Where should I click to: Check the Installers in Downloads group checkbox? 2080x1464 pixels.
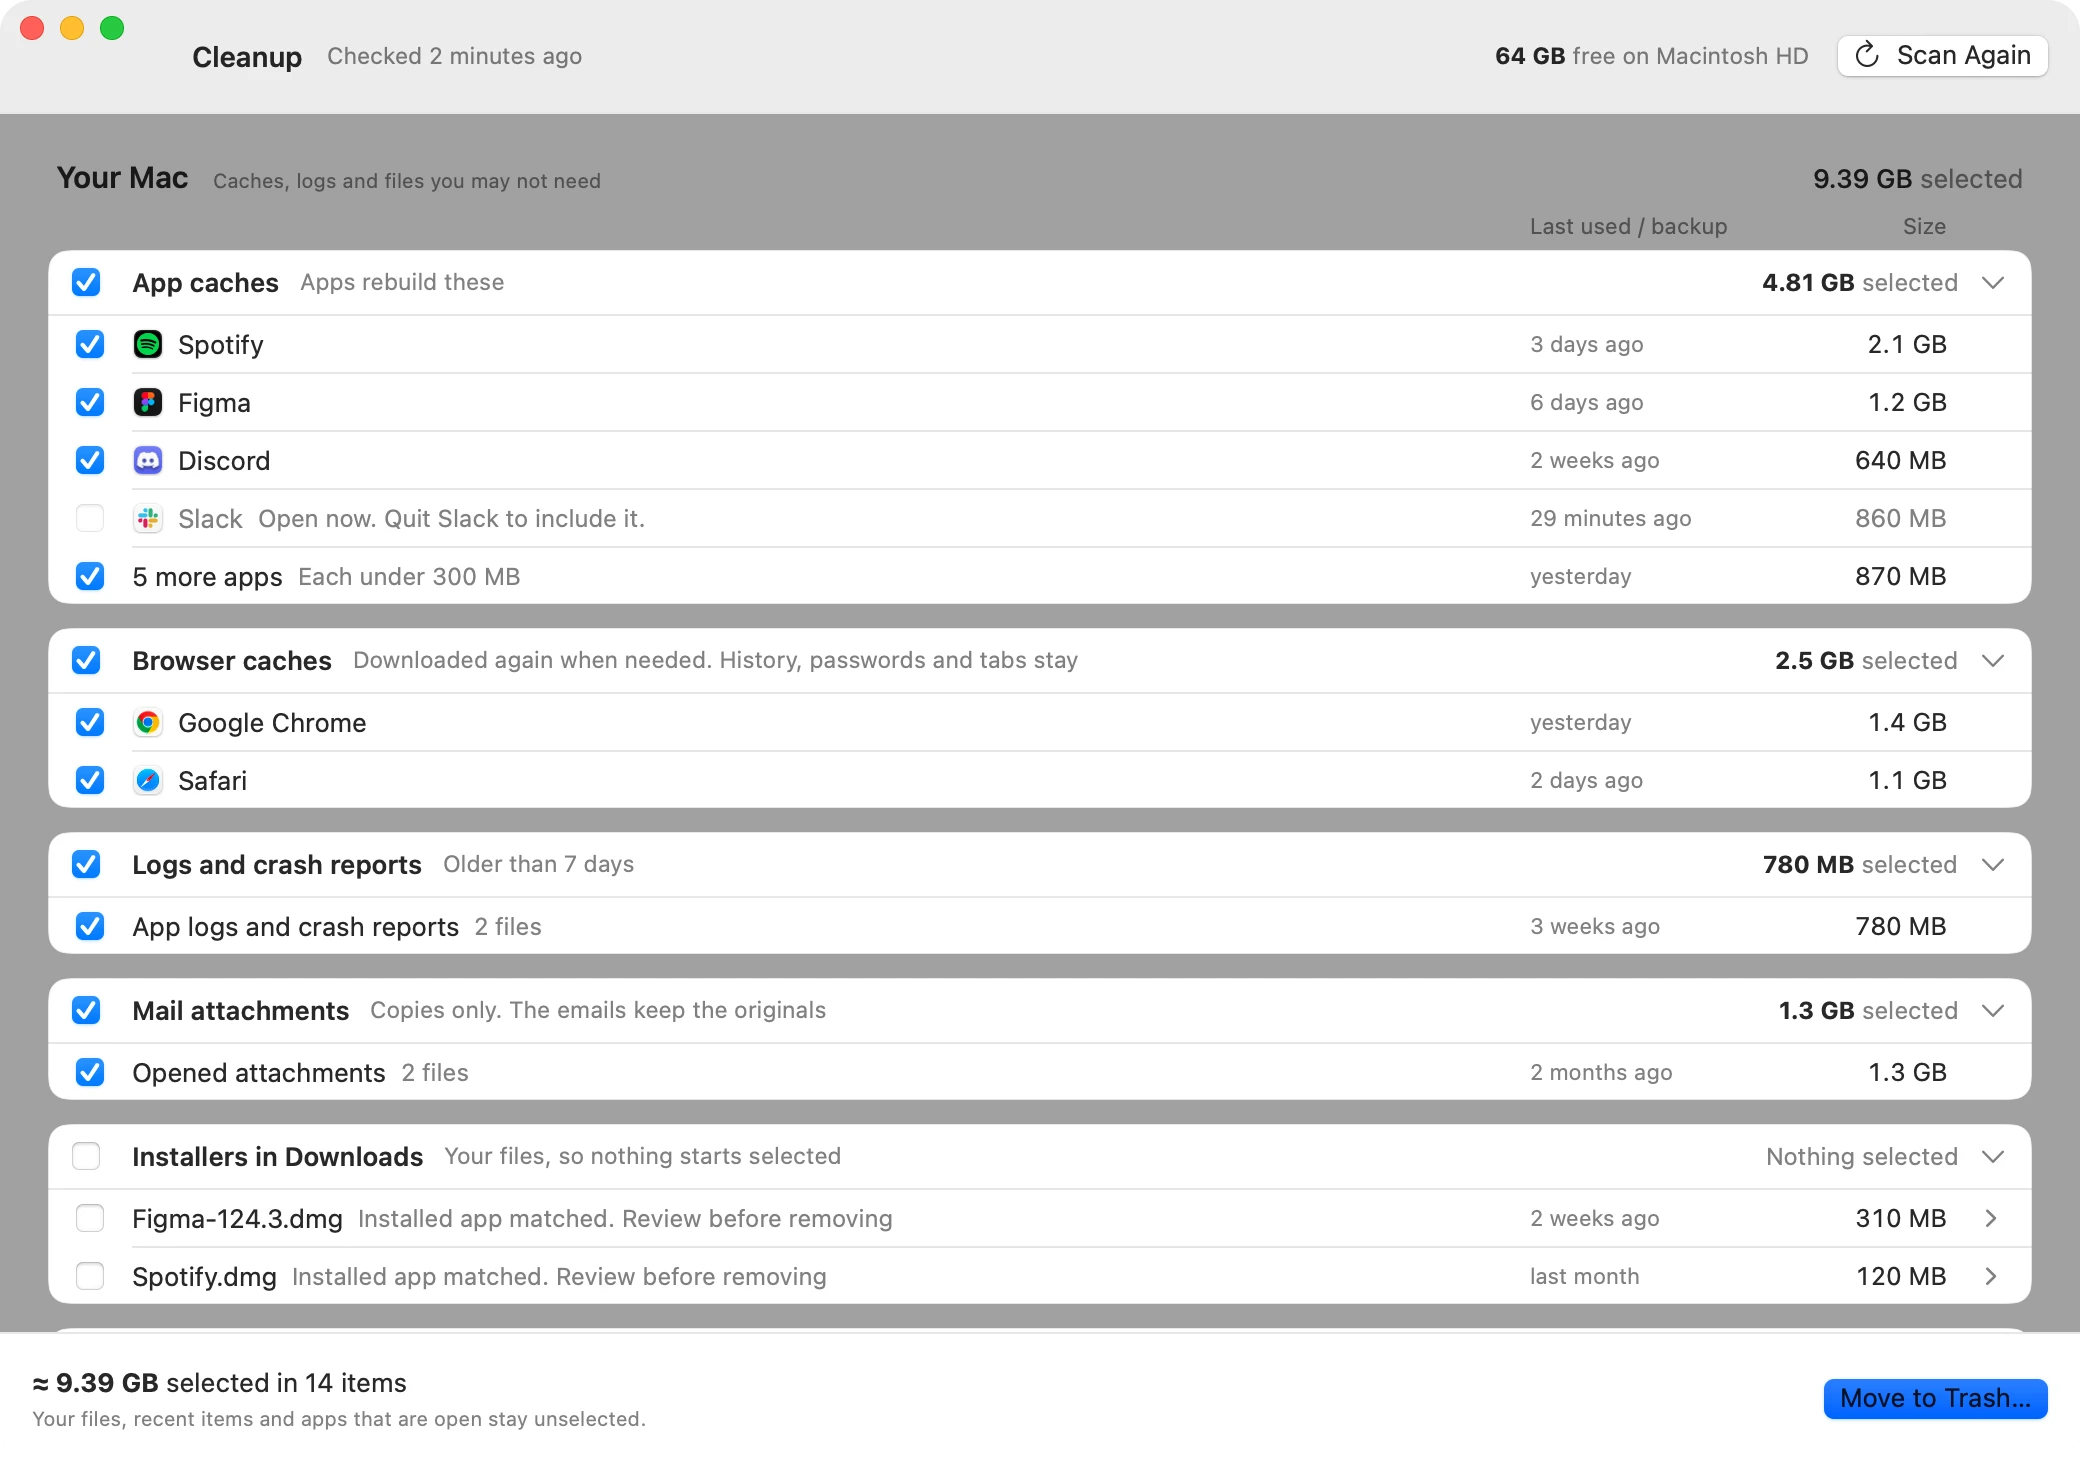pos(86,1157)
